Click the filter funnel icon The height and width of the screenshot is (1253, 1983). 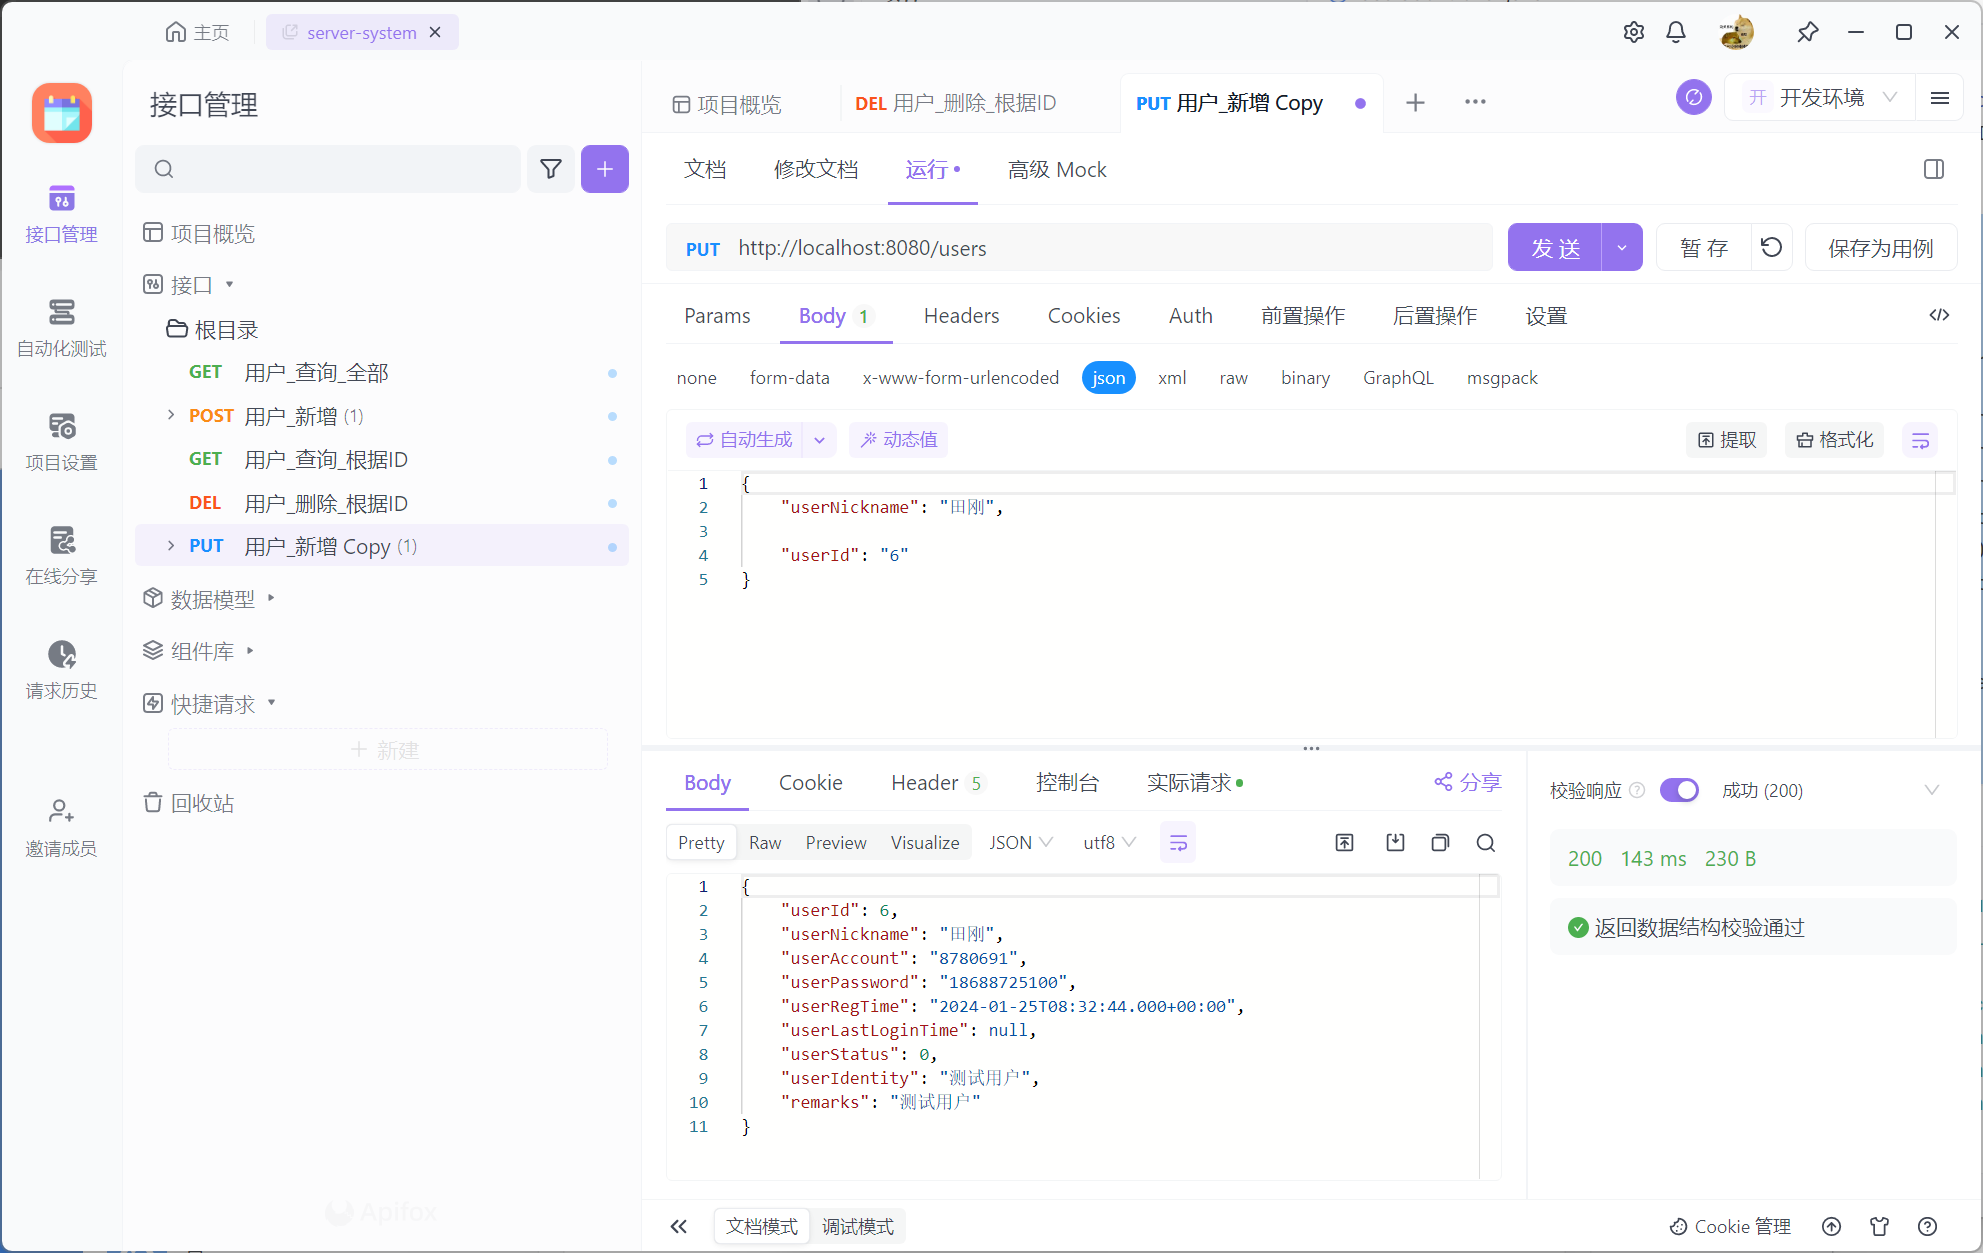tap(551, 169)
